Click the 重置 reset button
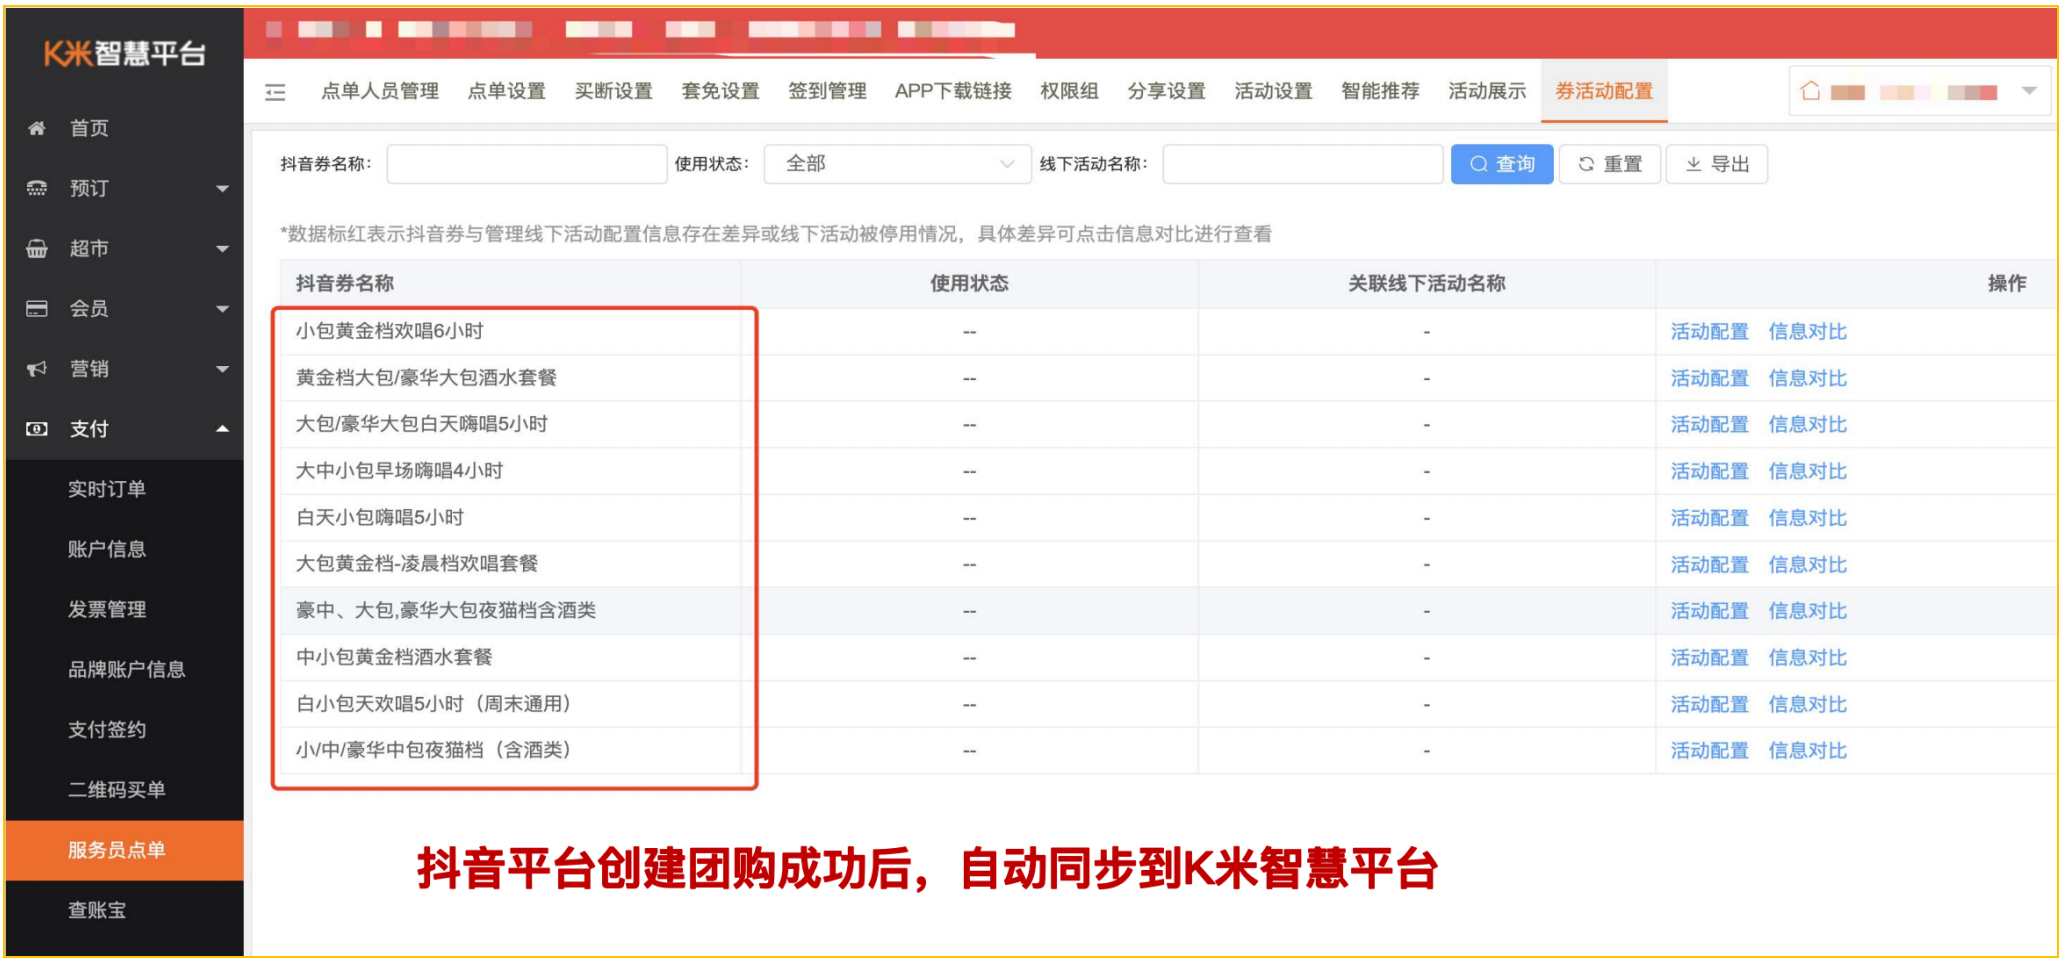Viewport: 2065px width, 961px height. click(x=1610, y=164)
